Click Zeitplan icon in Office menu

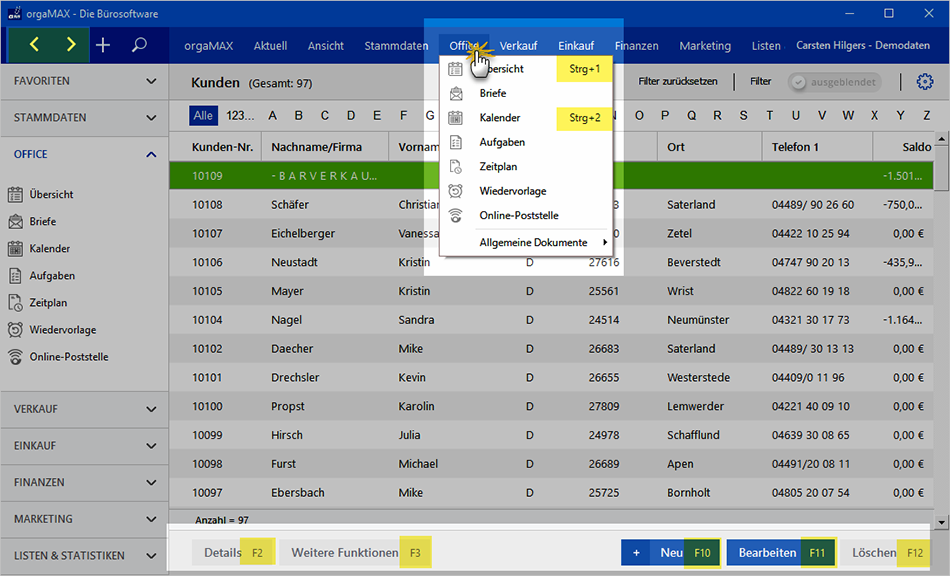click(456, 167)
